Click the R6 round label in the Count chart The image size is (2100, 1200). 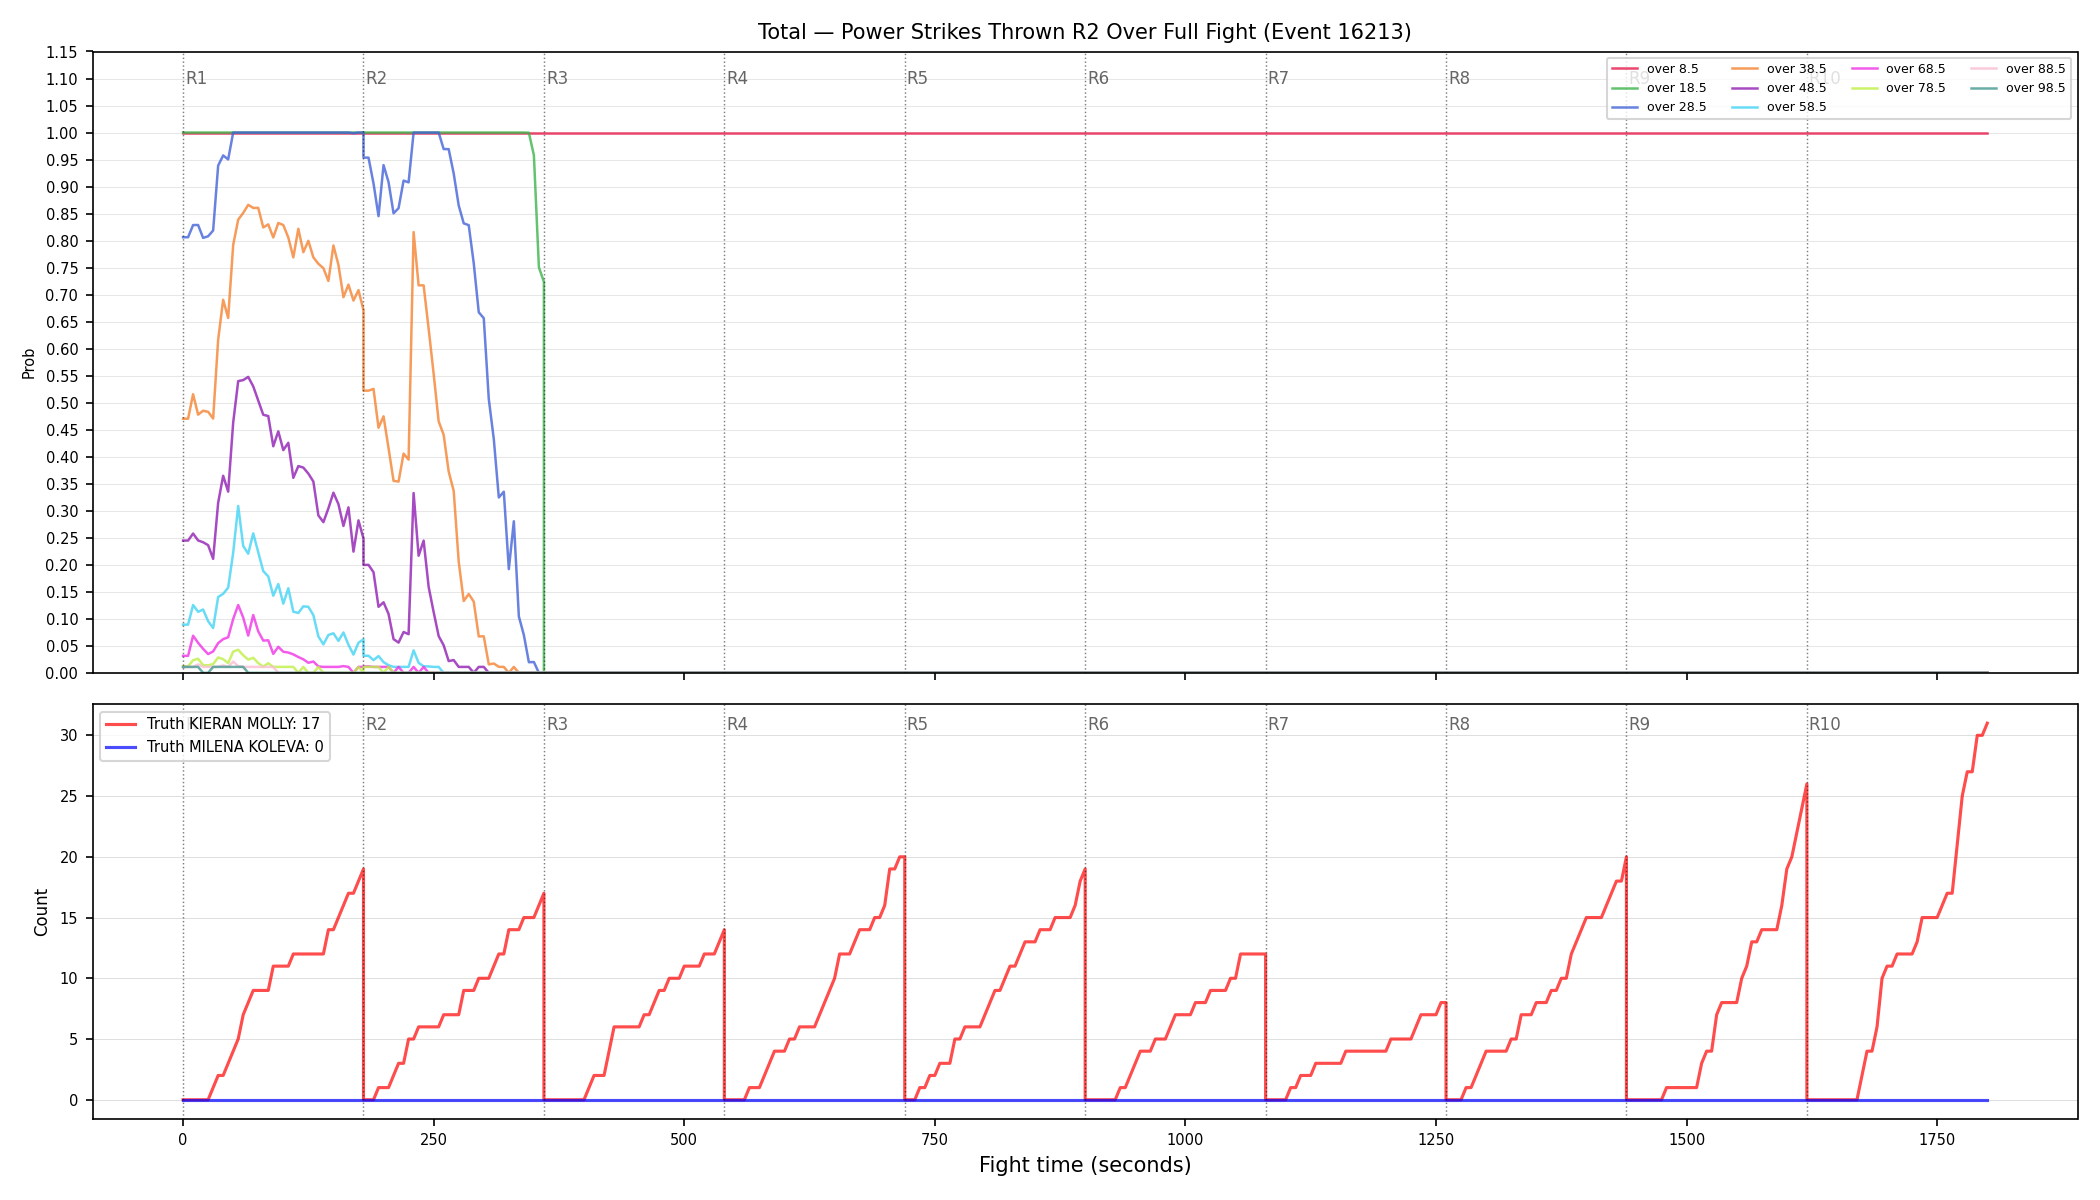(1098, 724)
